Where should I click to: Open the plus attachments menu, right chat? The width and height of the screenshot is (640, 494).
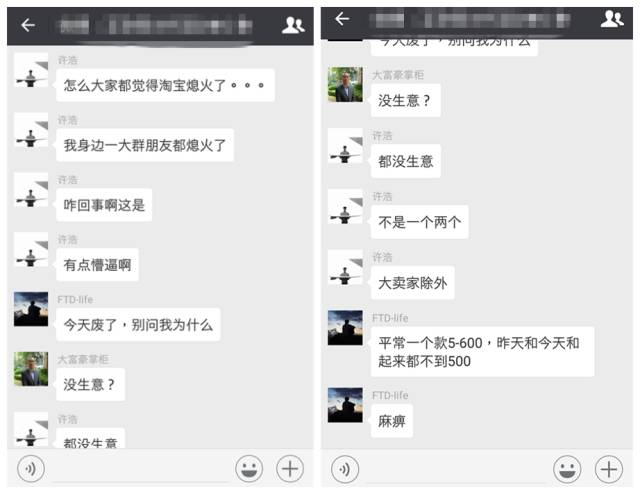pos(609,469)
